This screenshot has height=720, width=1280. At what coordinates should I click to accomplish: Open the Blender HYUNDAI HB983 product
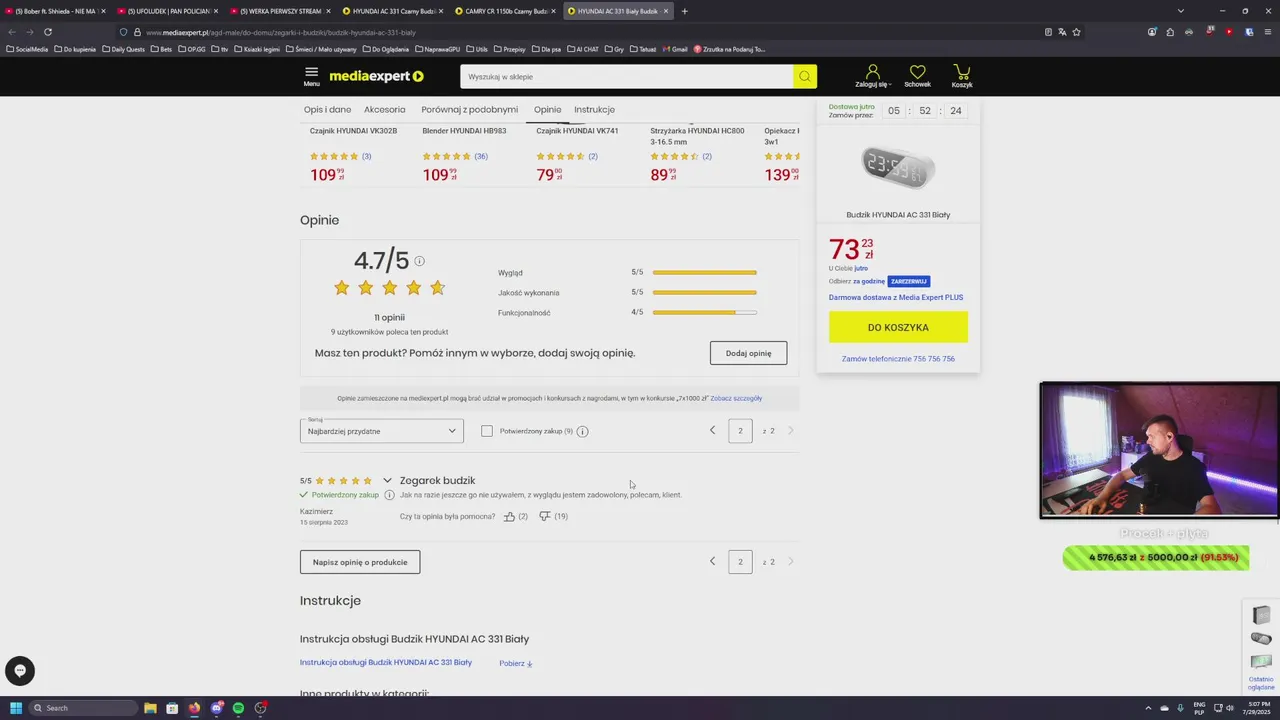(464, 131)
